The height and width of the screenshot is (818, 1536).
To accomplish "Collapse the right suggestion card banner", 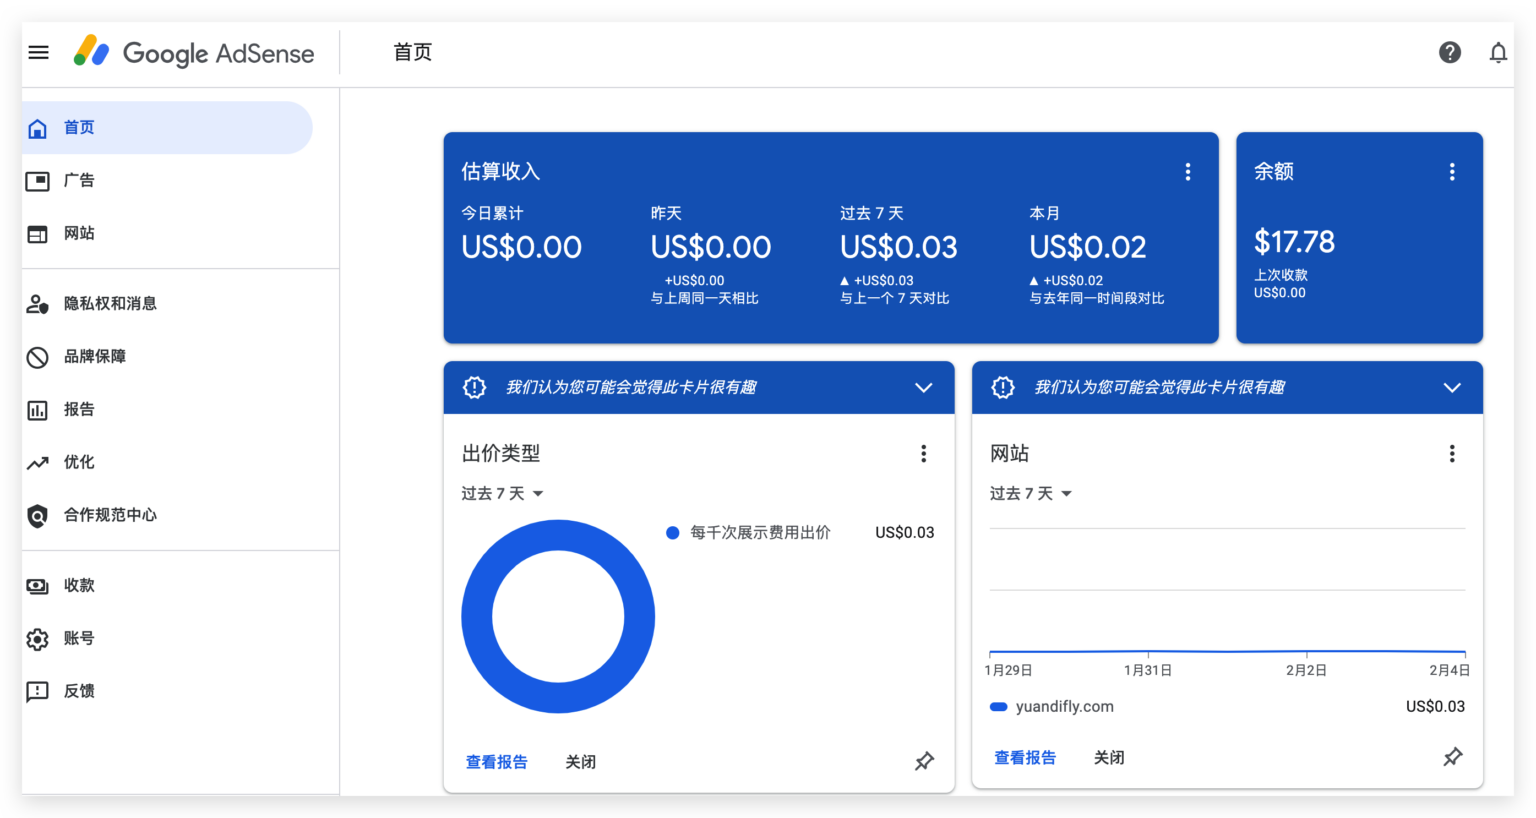I will (x=1452, y=388).
